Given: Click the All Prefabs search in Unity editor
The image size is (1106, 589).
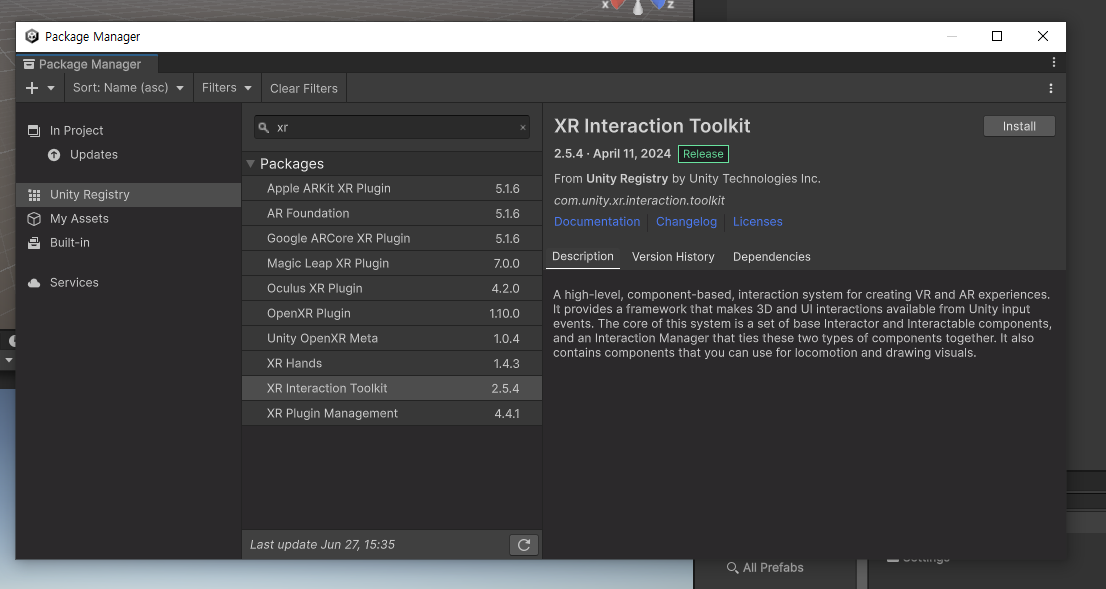Looking at the screenshot, I should pos(765,568).
